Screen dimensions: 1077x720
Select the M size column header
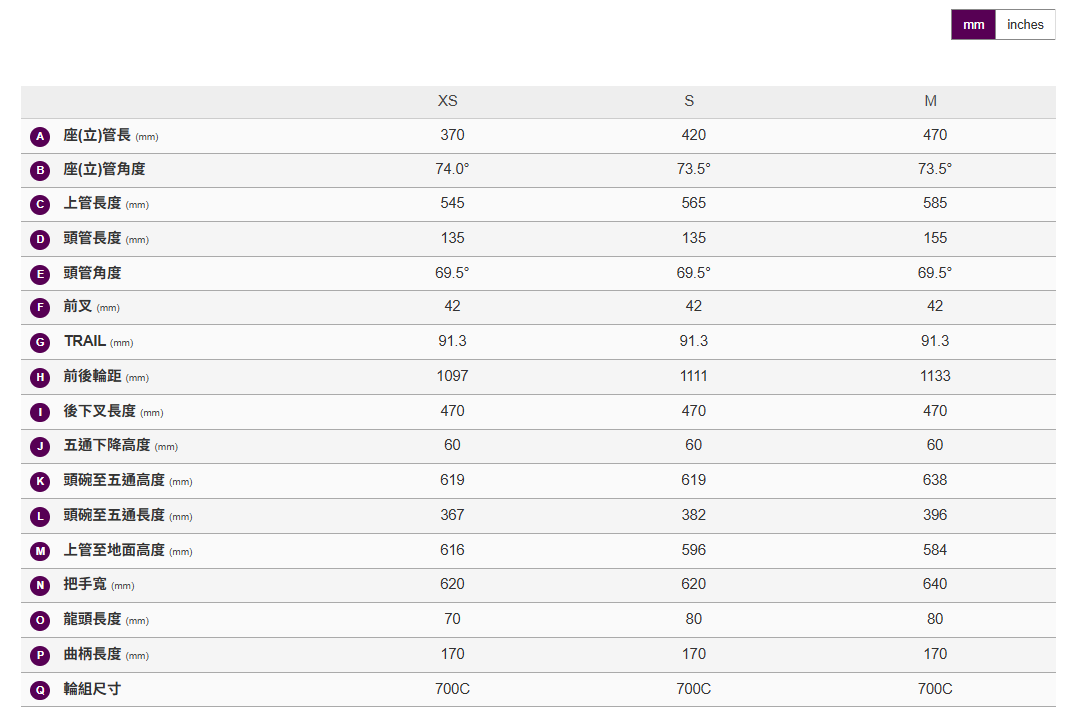[x=931, y=101]
